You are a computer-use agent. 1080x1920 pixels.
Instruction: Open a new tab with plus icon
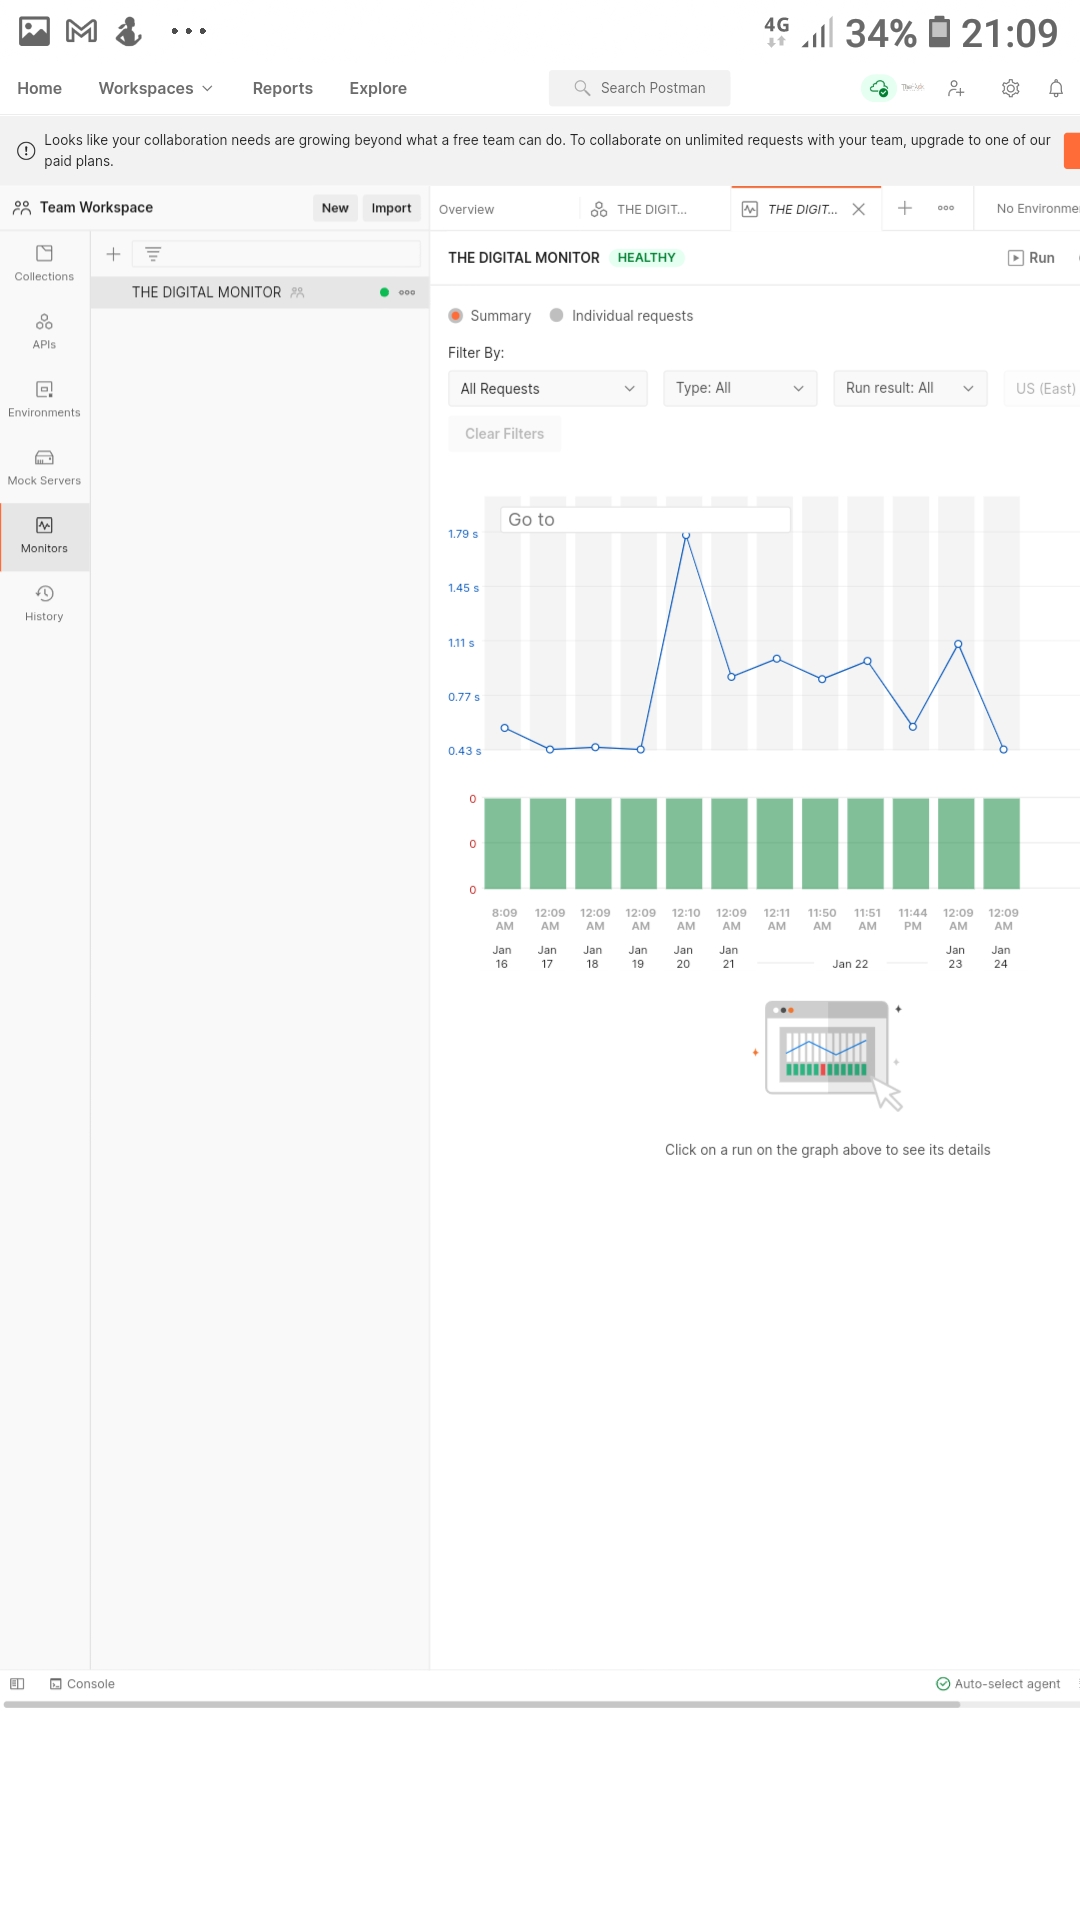[x=905, y=208]
